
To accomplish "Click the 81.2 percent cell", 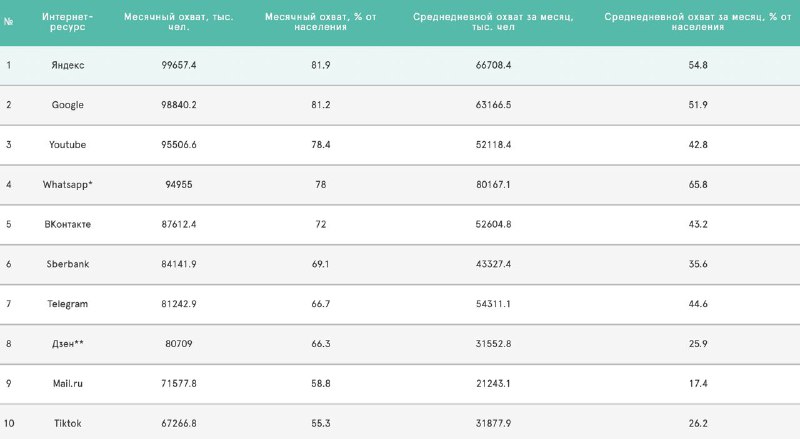I will point(320,105).
